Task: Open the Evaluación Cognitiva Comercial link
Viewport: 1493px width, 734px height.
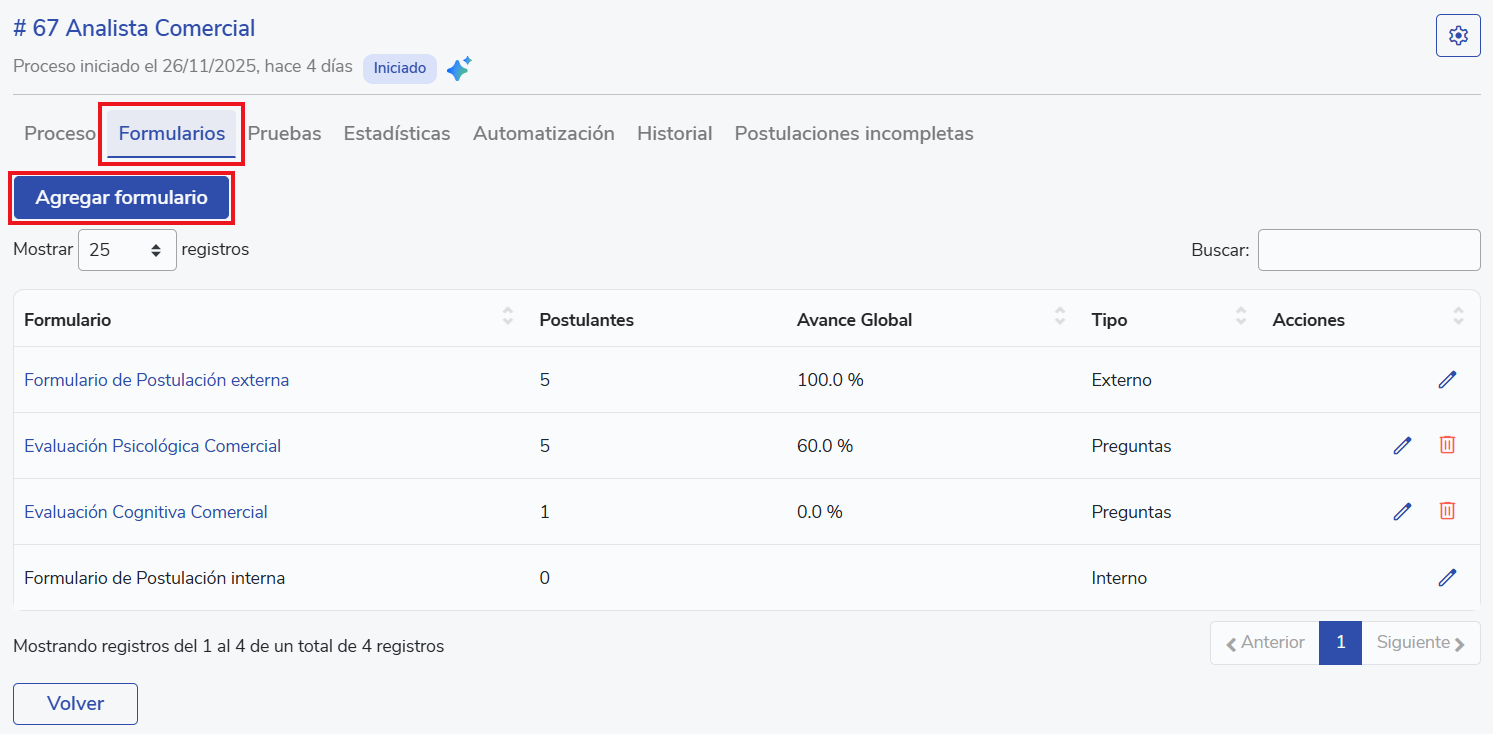Action: pos(146,512)
